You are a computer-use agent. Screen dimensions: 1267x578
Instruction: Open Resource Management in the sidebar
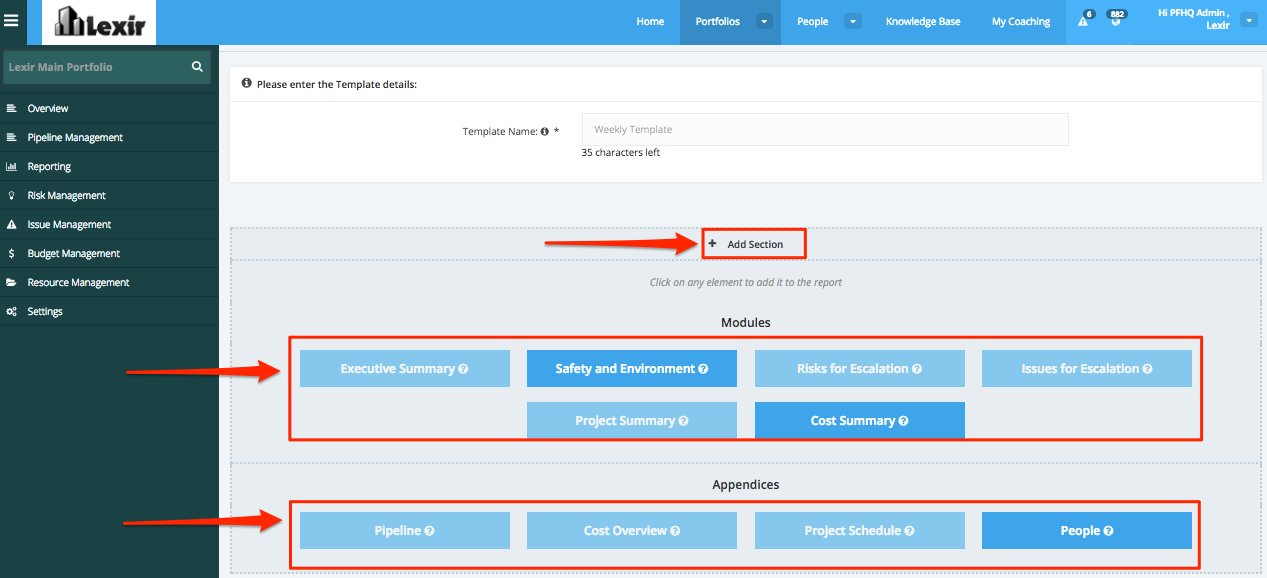109,282
